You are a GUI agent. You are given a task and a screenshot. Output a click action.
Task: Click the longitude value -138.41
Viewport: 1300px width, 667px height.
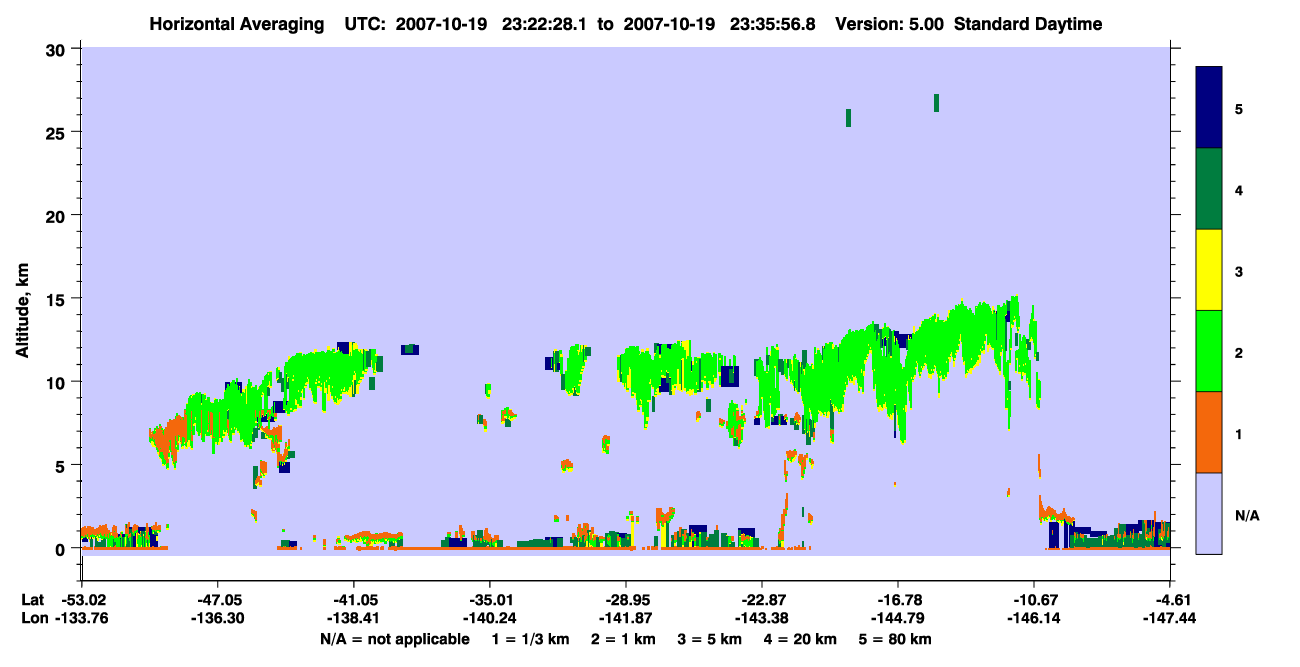coord(353,618)
